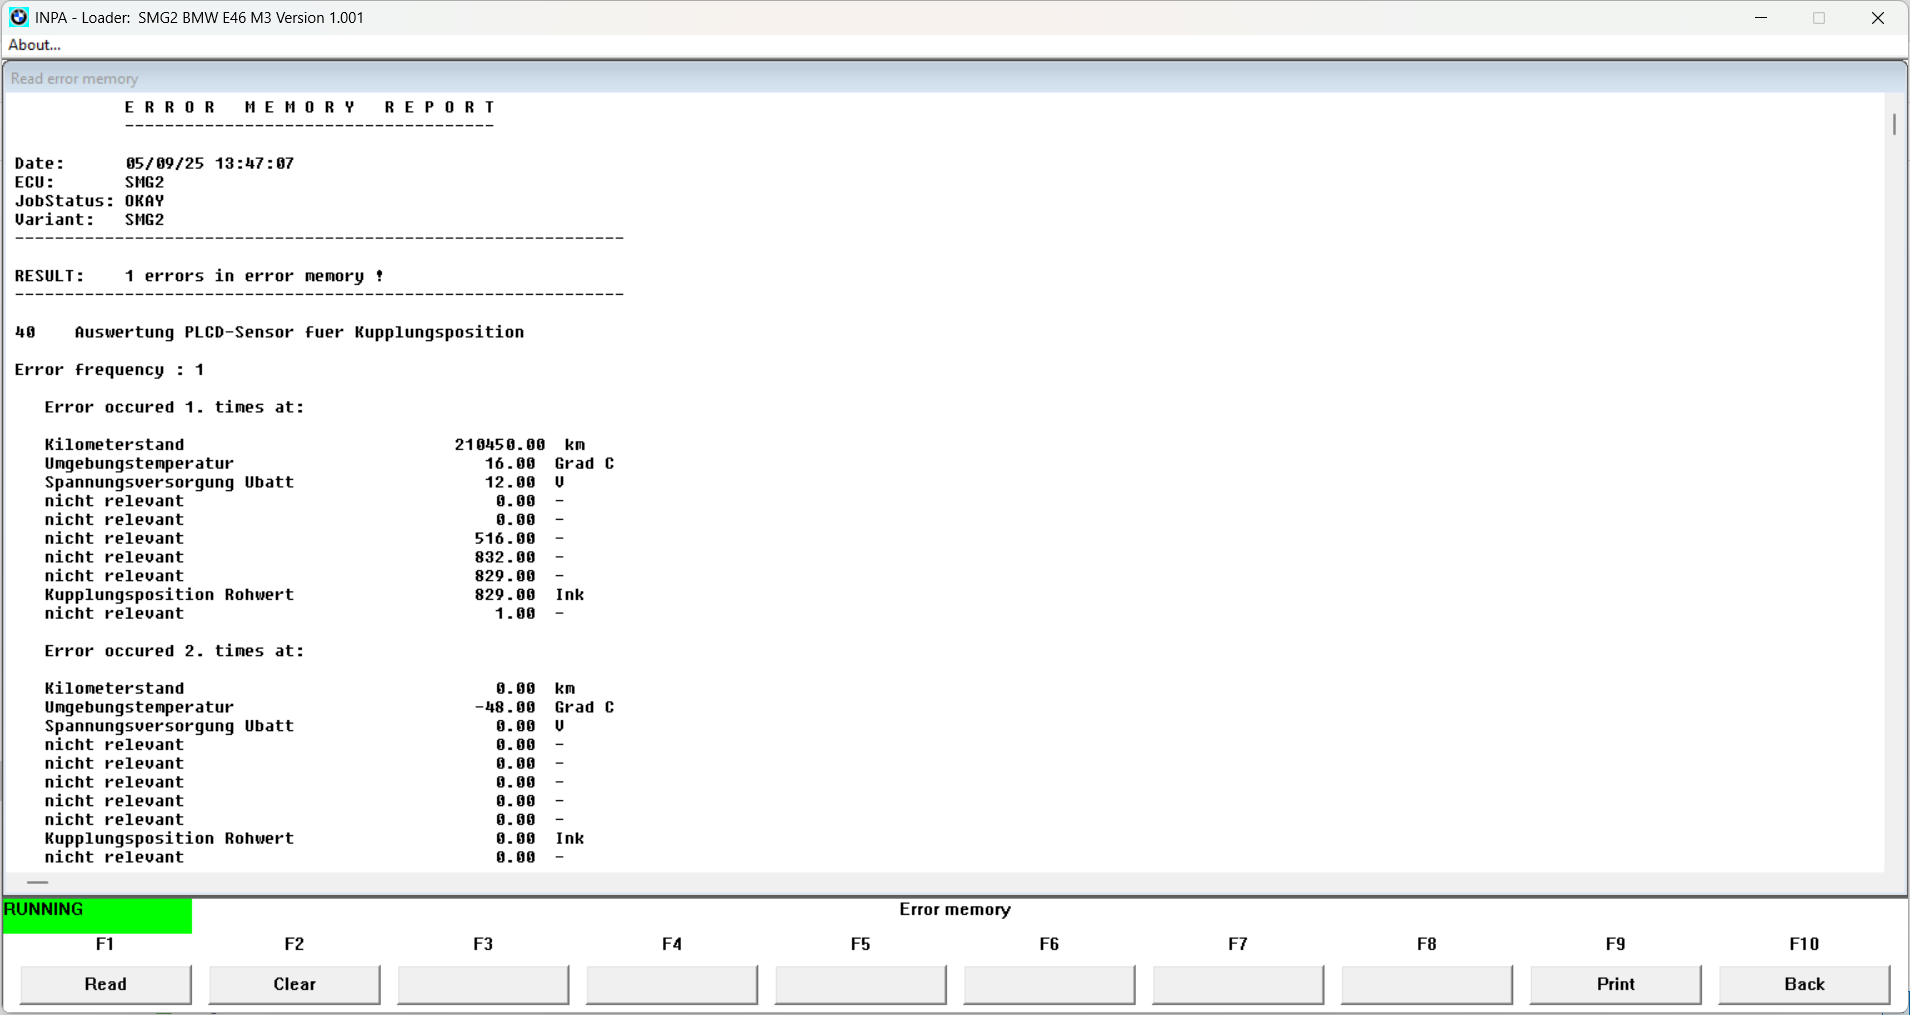Minimize the INPA window

tap(1761, 18)
